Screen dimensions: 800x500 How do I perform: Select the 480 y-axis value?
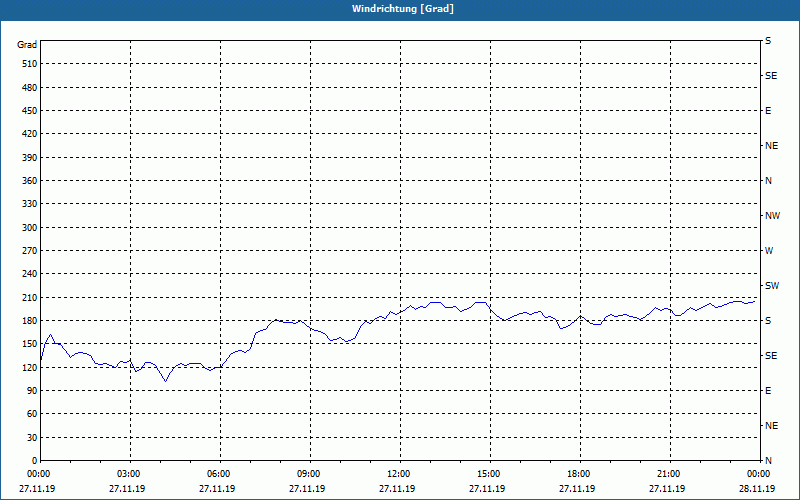tap(30, 88)
